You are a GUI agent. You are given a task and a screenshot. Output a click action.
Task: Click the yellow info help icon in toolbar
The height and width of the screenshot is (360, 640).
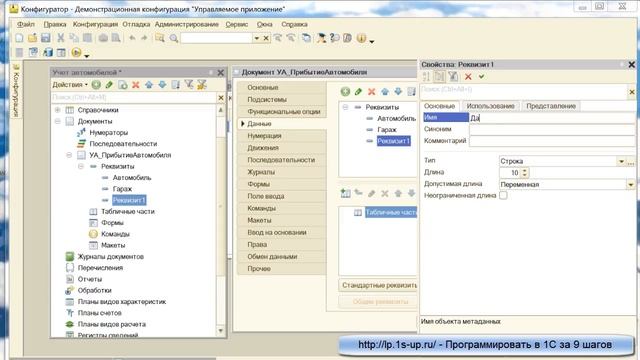(361, 38)
